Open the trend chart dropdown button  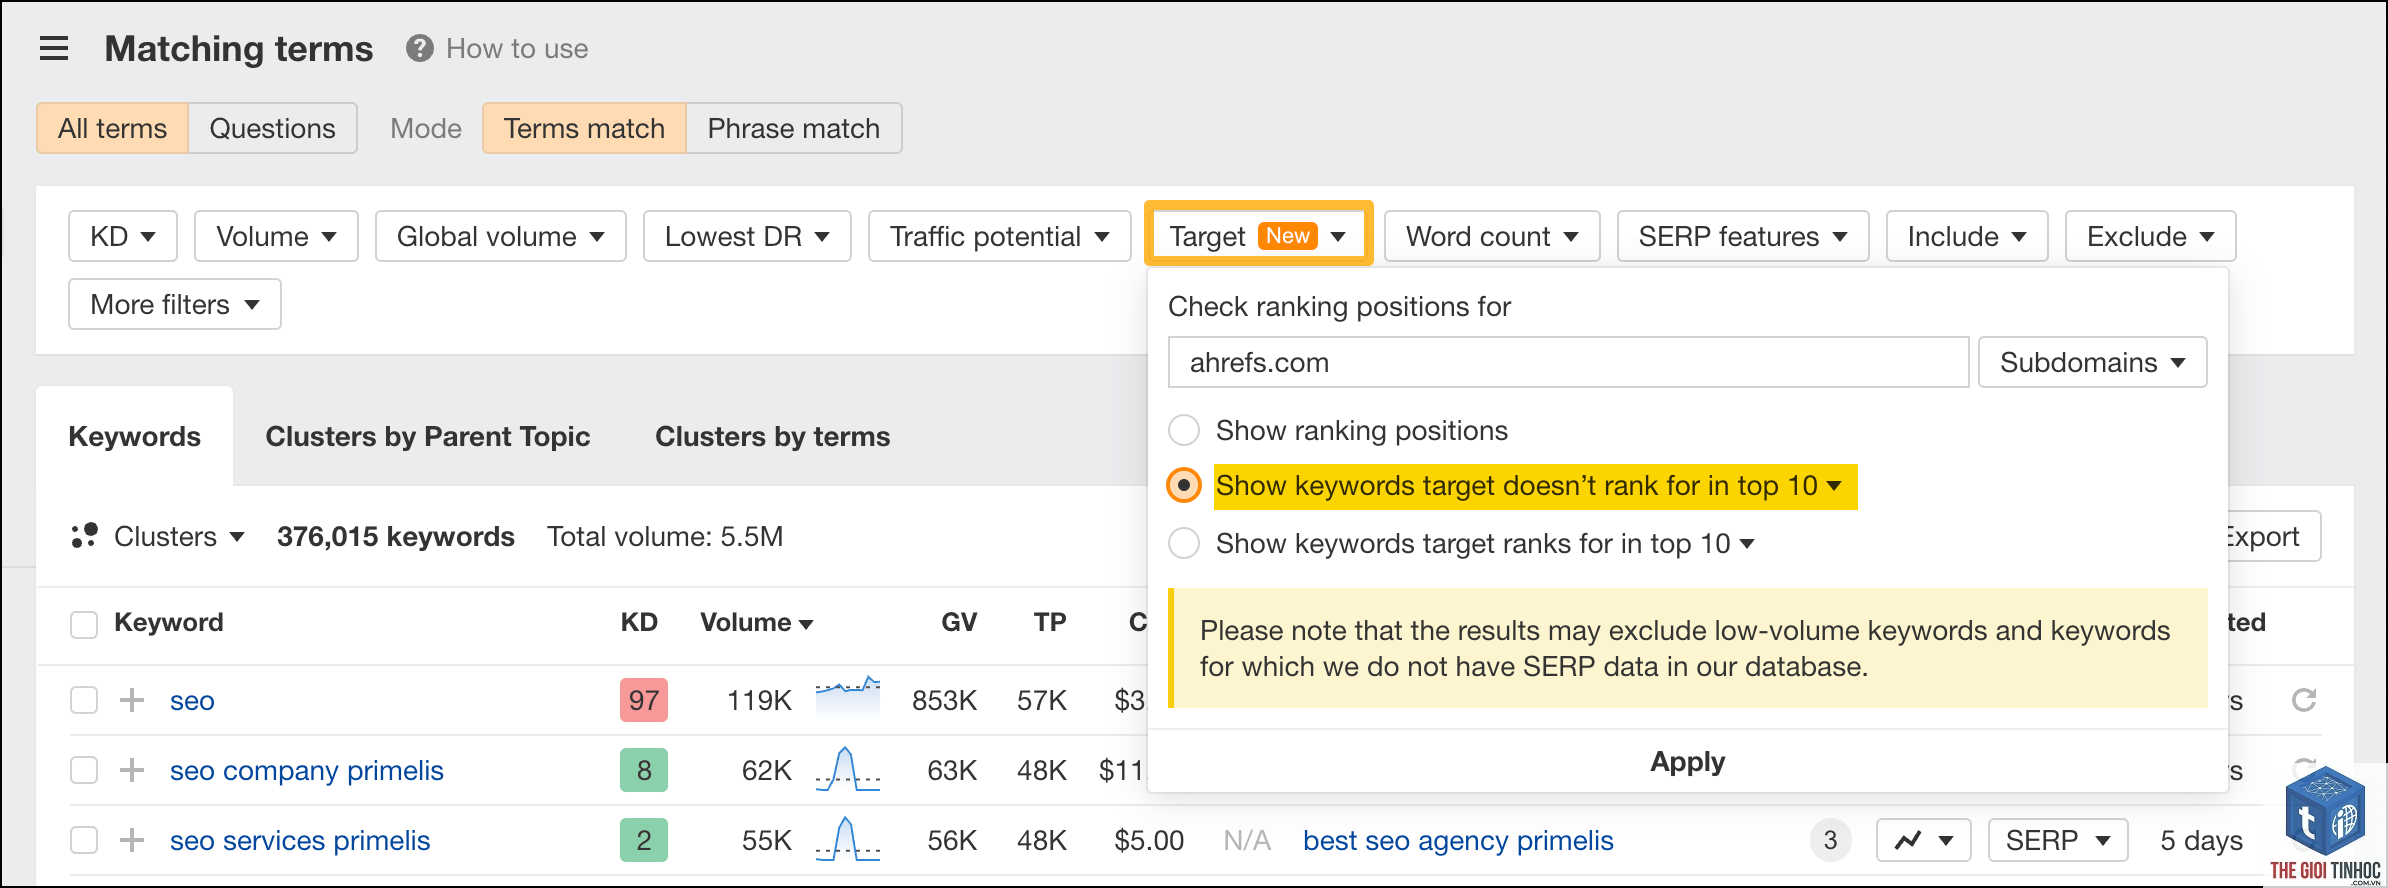[1923, 840]
